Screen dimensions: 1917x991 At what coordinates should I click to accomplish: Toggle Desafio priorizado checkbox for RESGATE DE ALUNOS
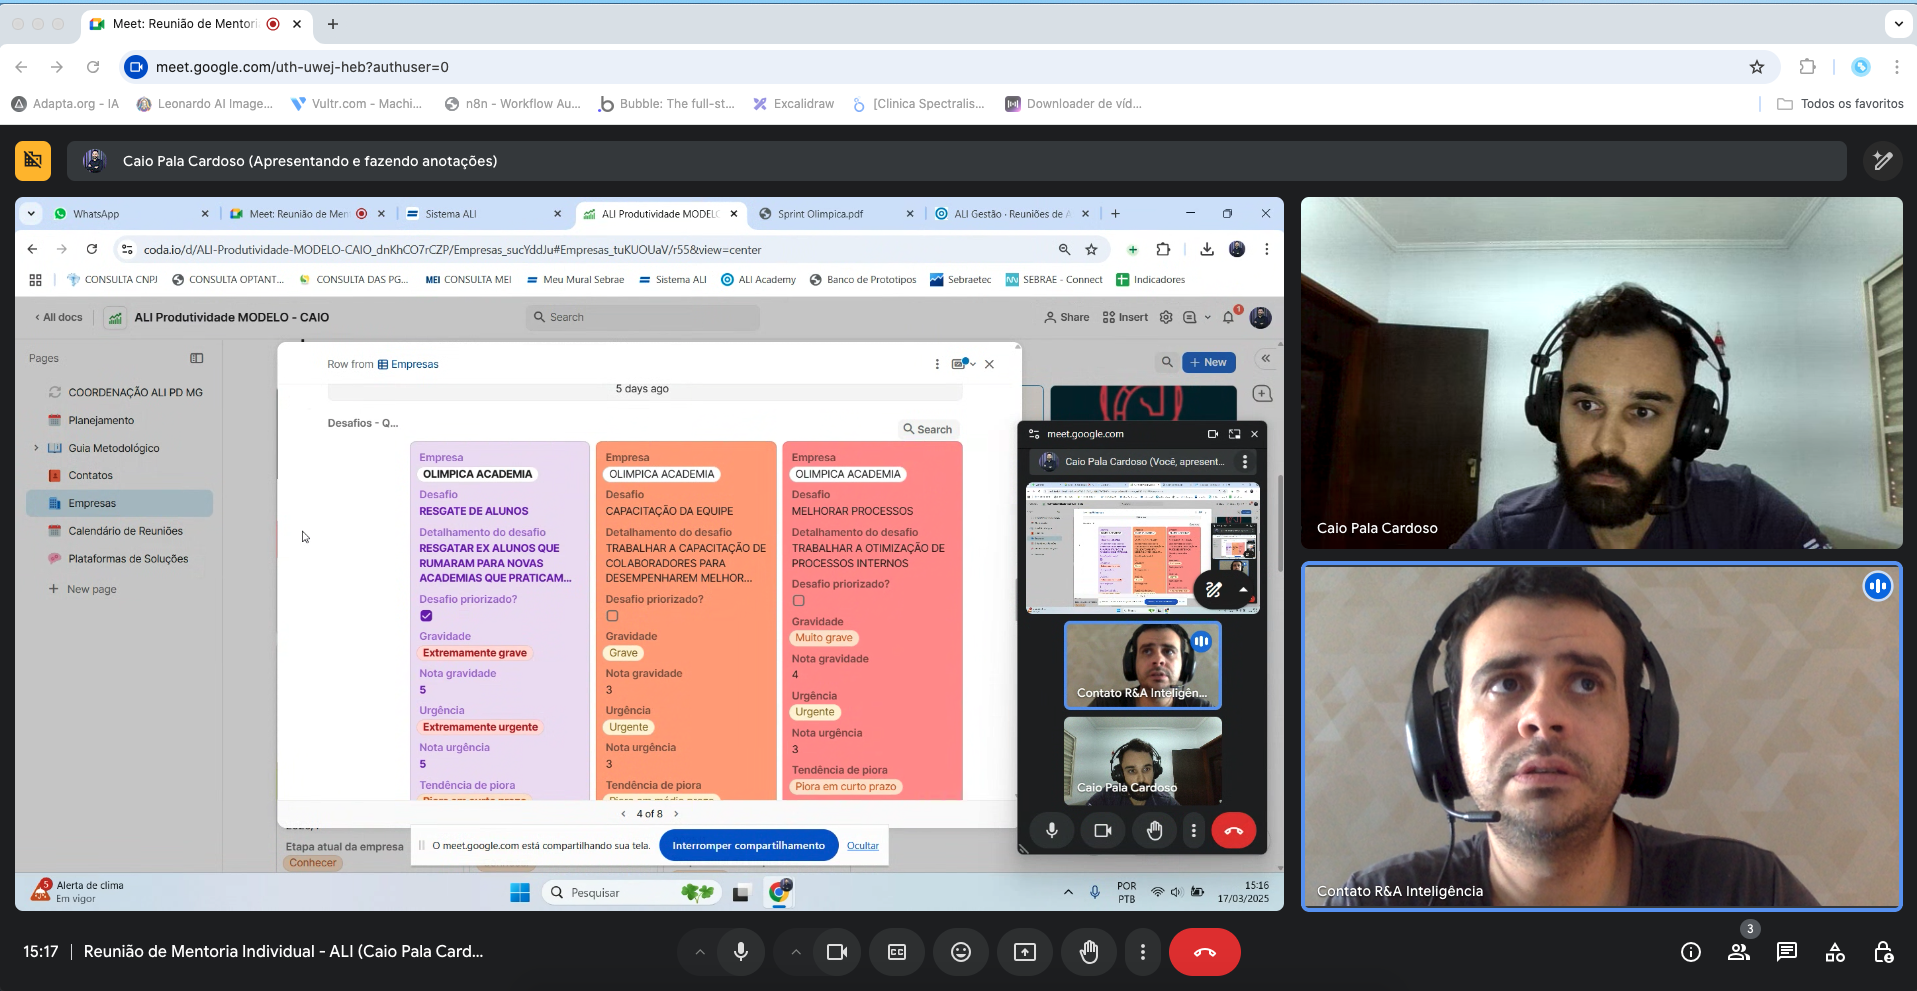pos(426,616)
